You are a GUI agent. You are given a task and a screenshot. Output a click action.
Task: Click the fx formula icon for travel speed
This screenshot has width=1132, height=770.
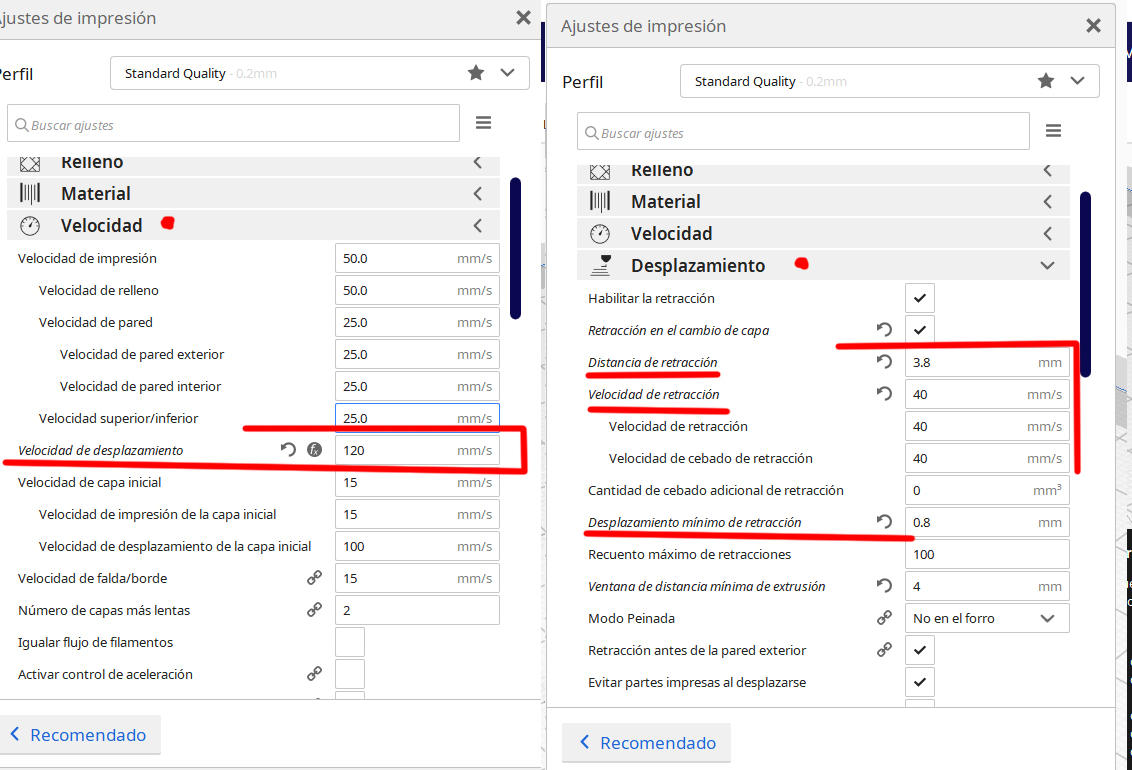pos(314,450)
